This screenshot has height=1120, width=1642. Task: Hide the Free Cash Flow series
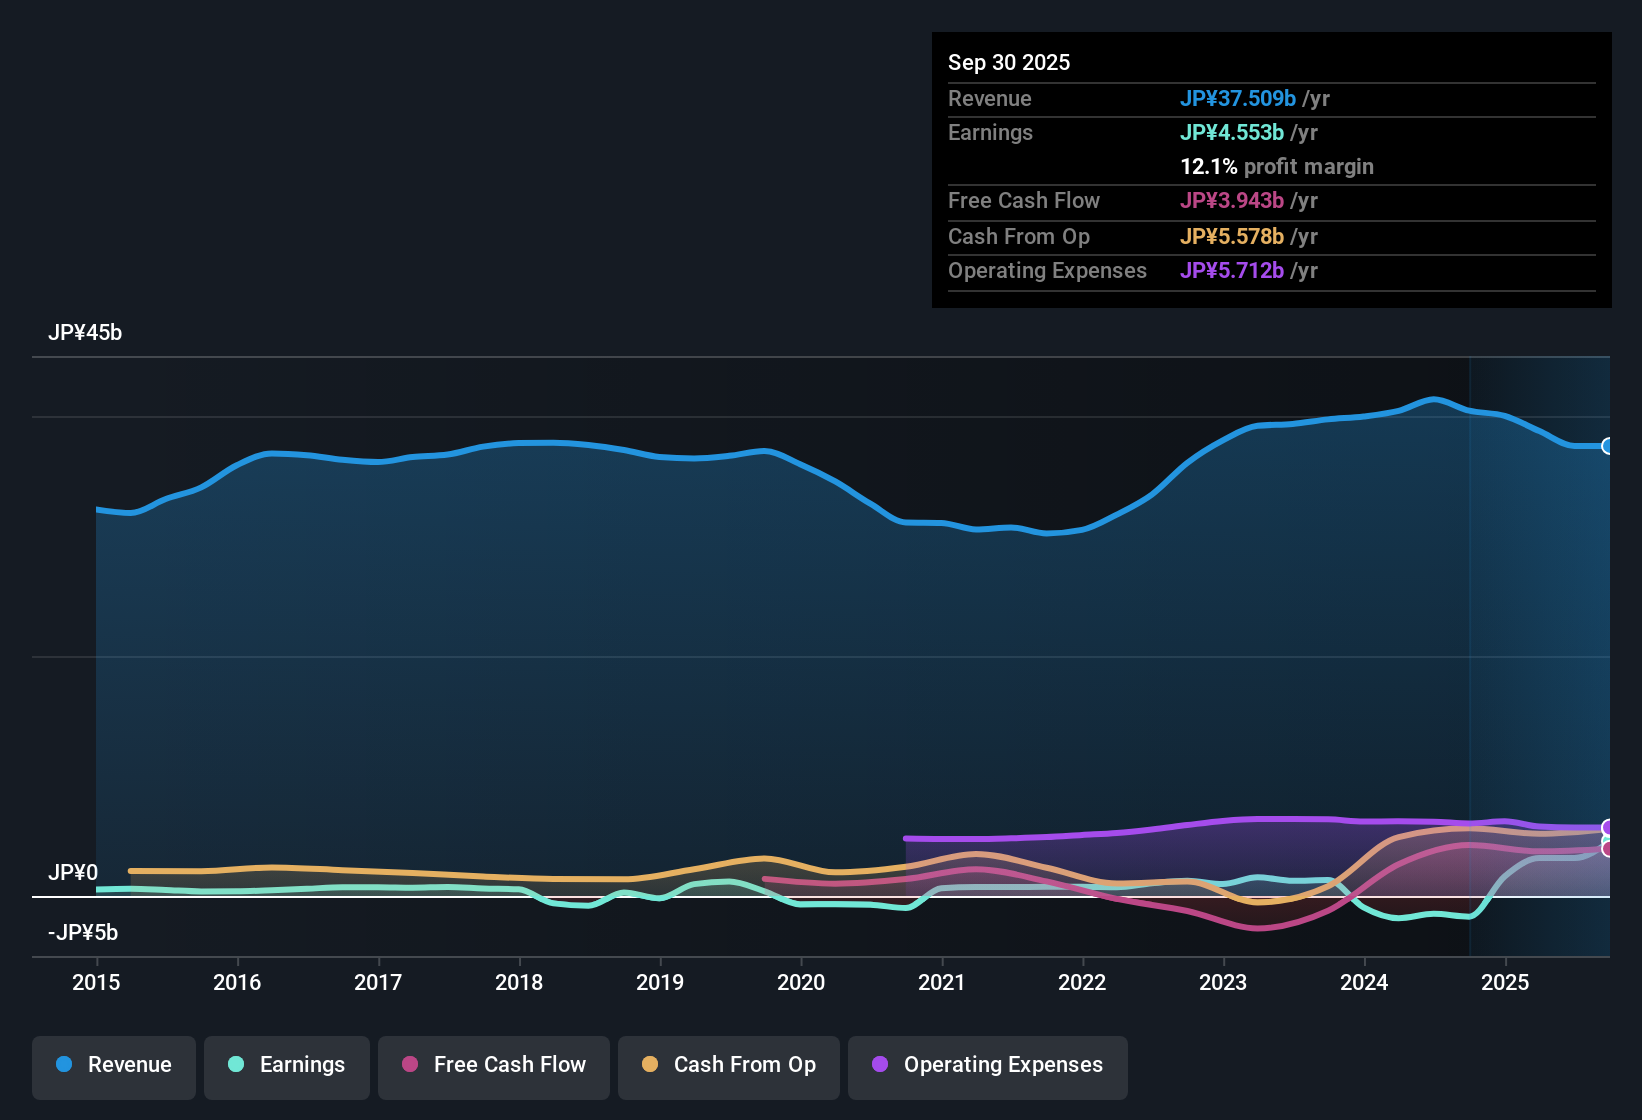click(x=493, y=1065)
